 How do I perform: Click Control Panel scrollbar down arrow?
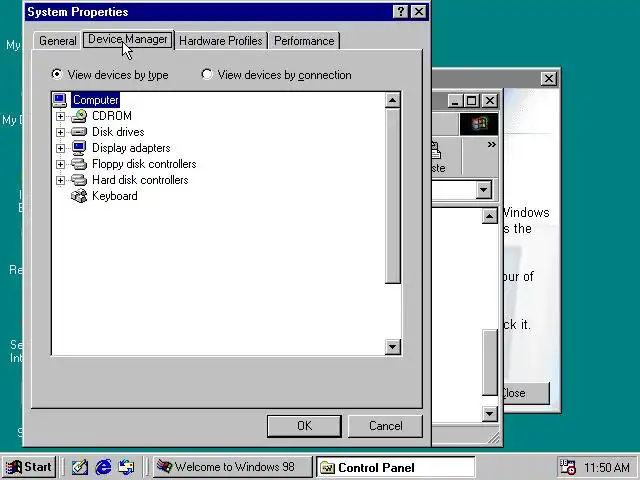pos(490,414)
